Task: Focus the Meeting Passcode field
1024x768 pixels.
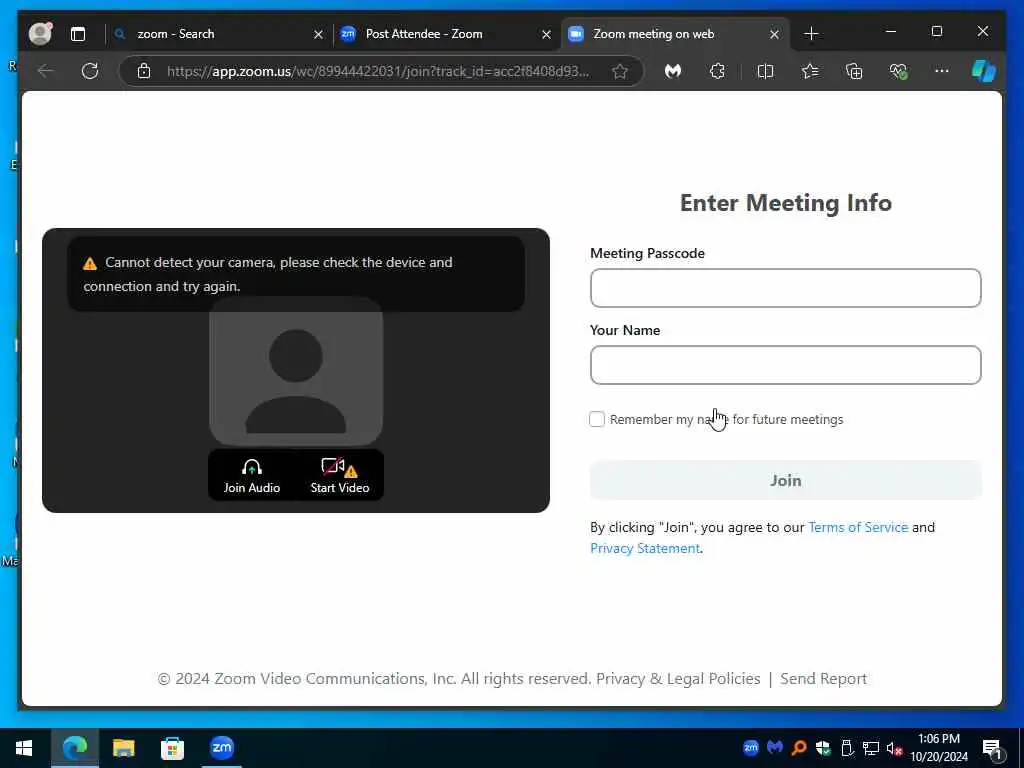Action: [786, 288]
